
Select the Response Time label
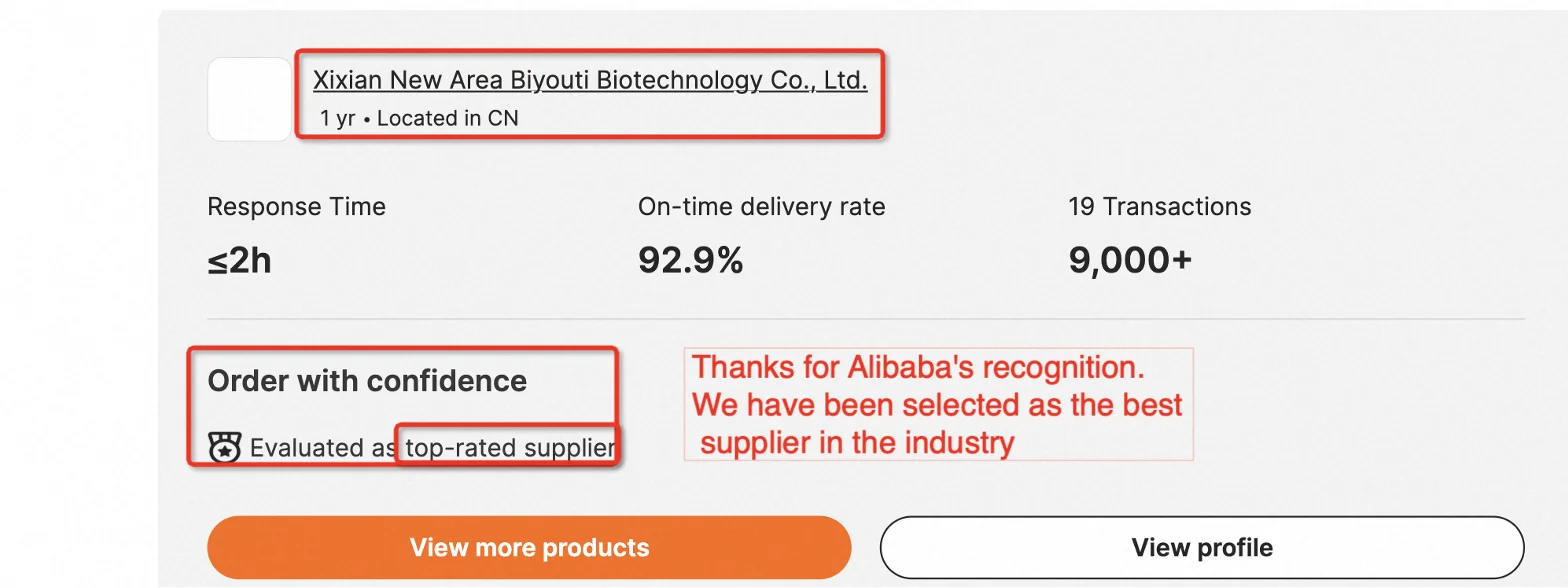tap(296, 207)
